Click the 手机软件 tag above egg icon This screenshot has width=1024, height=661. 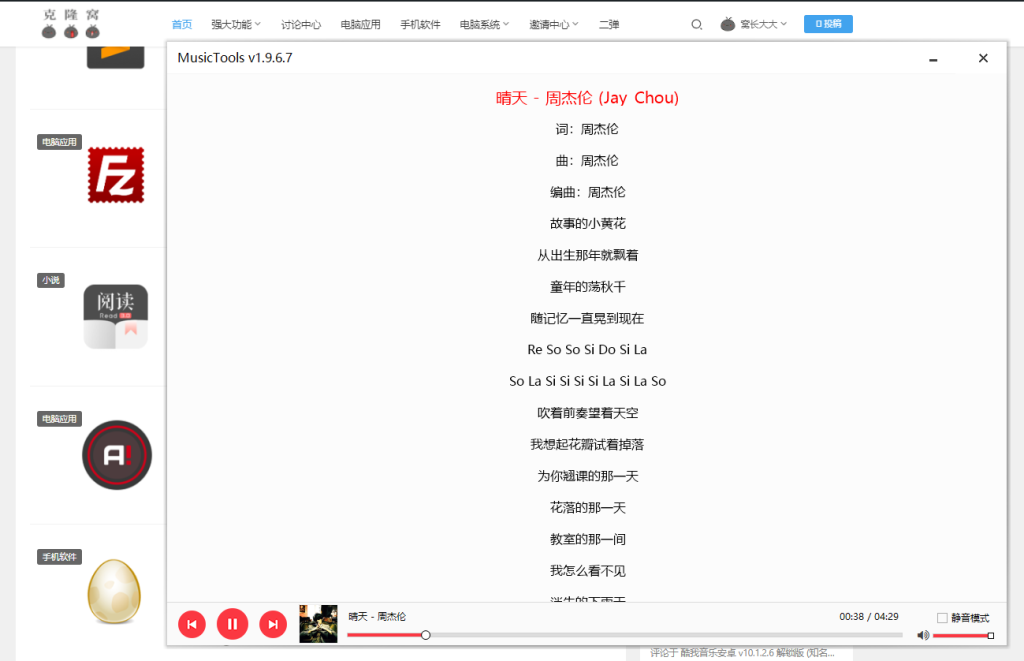tap(59, 557)
